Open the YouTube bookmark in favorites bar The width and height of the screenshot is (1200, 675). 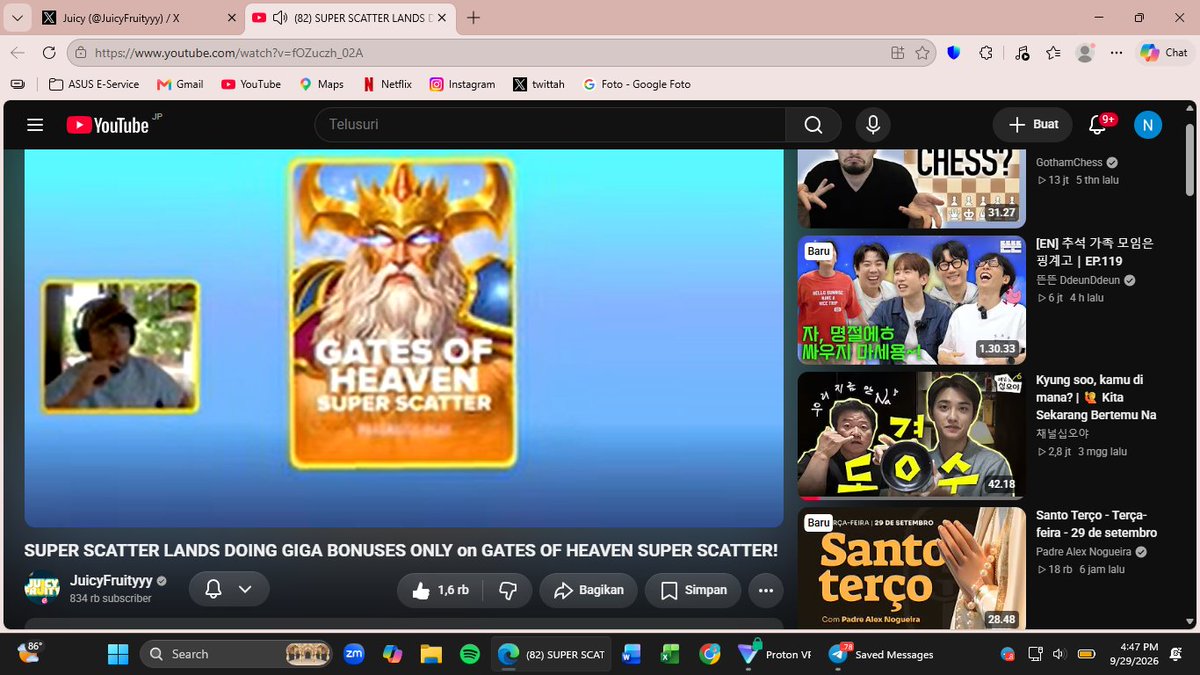tap(251, 84)
